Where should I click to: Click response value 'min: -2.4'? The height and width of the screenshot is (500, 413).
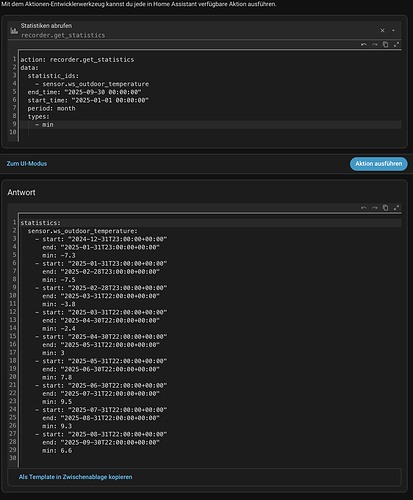point(59,328)
